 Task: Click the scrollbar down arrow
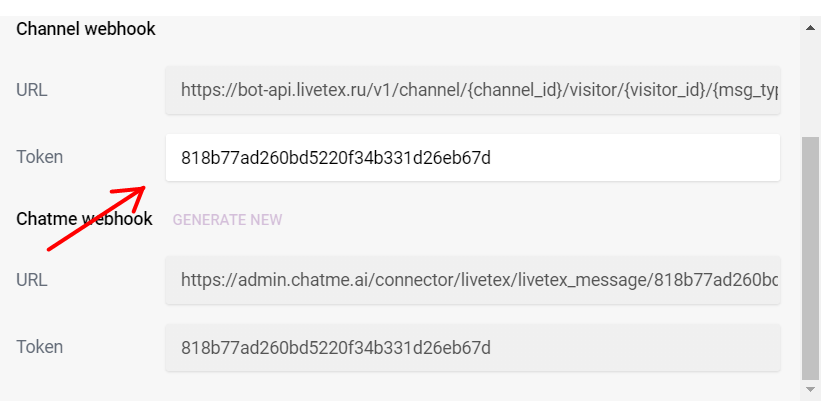coord(810,389)
